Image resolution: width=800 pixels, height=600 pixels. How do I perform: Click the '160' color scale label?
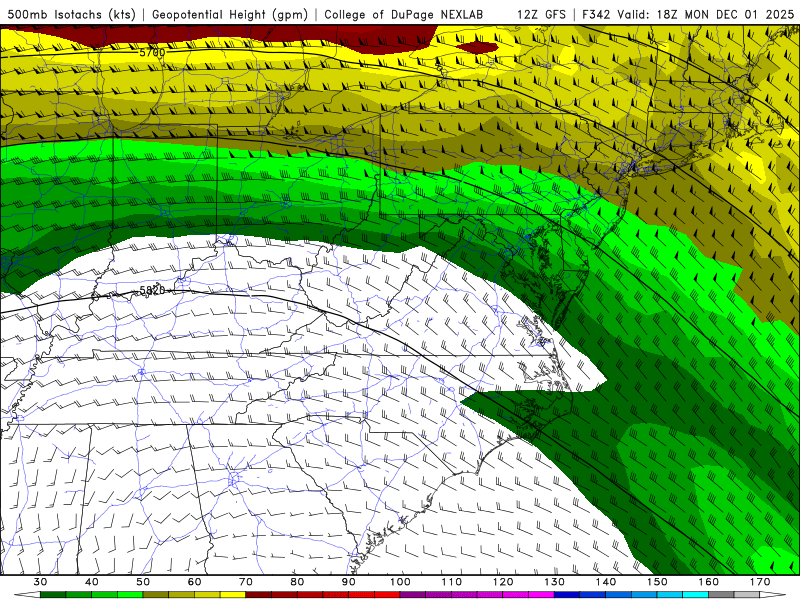709,582
